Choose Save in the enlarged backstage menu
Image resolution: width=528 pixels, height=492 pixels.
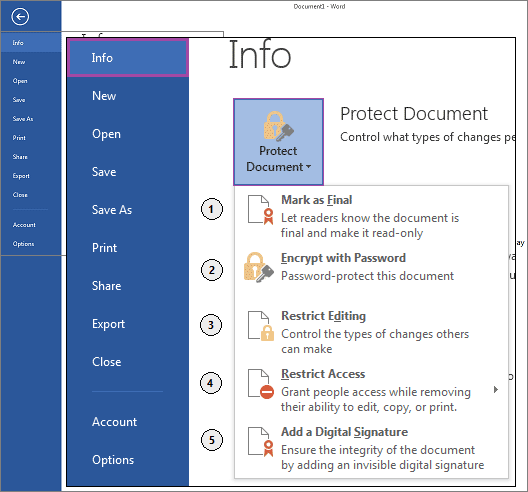pos(104,172)
